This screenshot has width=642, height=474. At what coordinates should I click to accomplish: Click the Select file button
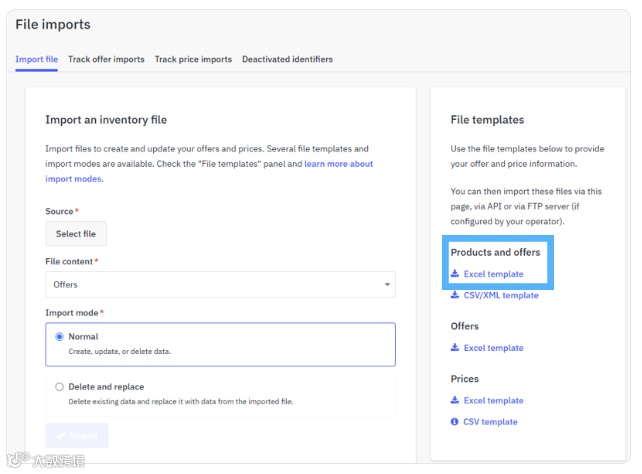click(x=76, y=234)
